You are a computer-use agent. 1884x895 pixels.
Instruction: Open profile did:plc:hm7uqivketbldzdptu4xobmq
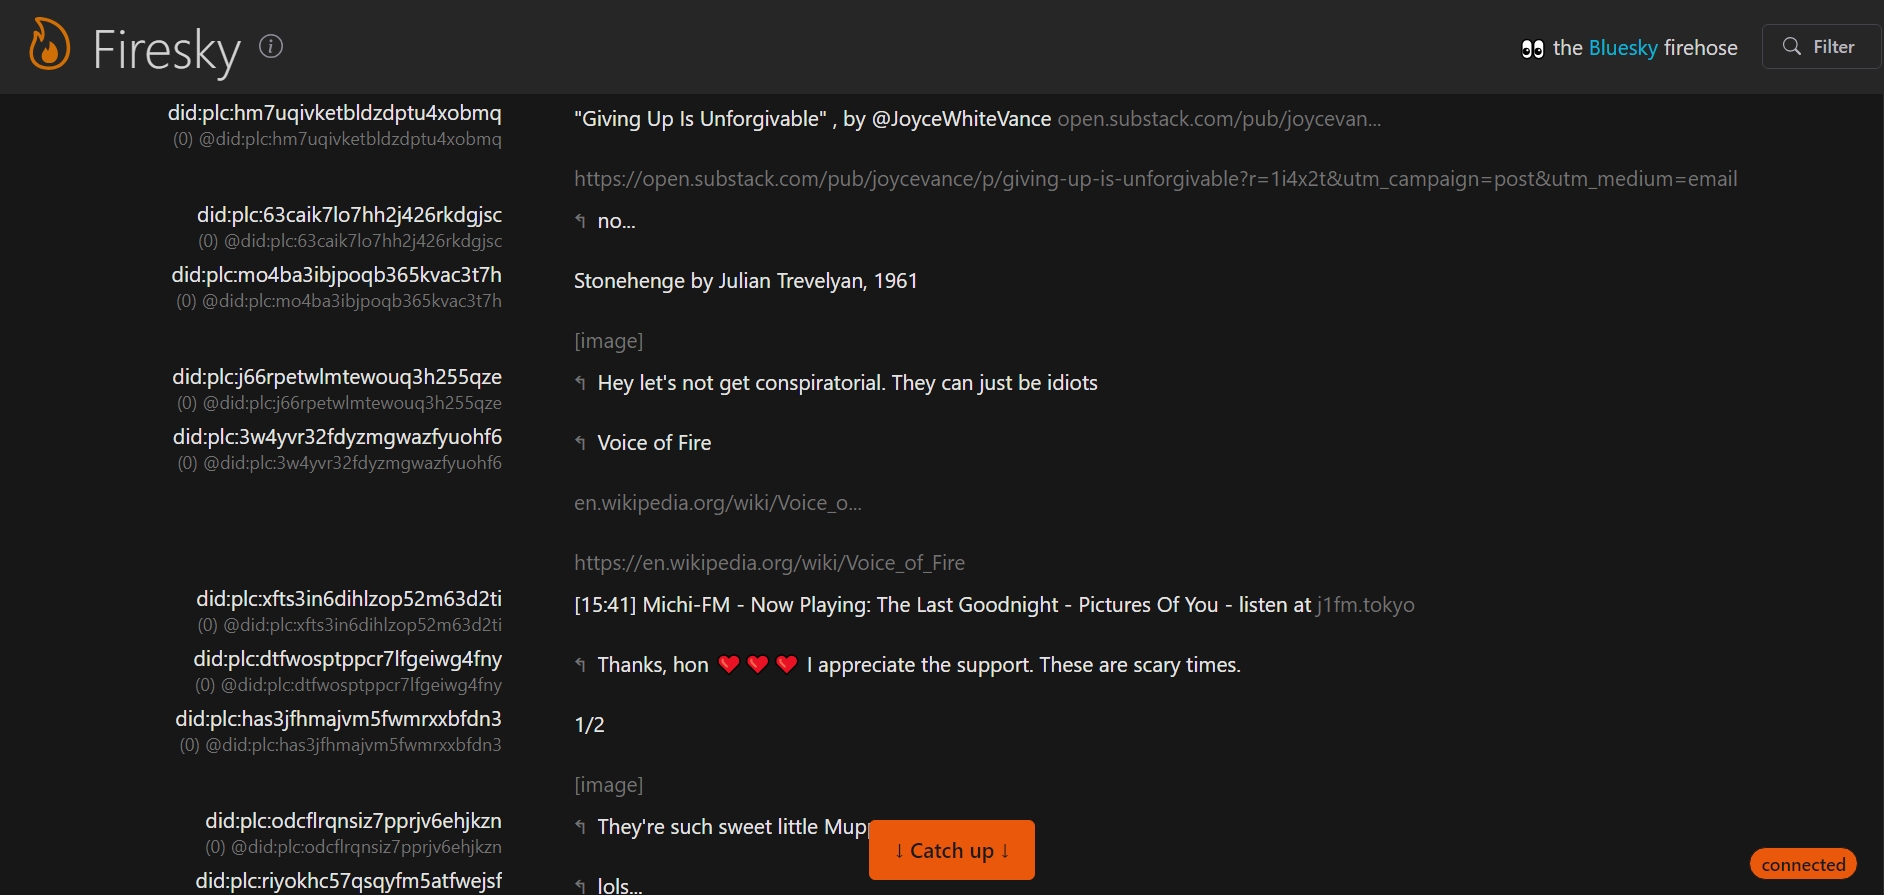pos(335,113)
